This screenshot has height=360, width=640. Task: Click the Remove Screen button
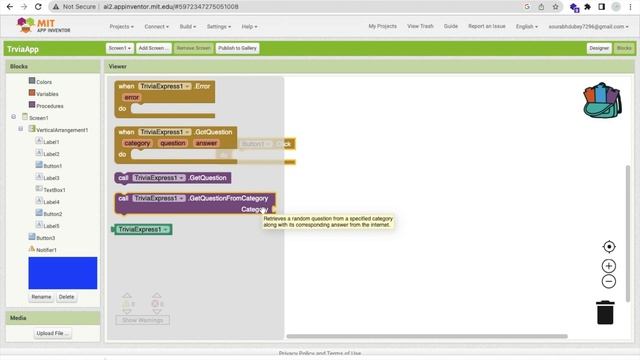click(x=193, y=48)
